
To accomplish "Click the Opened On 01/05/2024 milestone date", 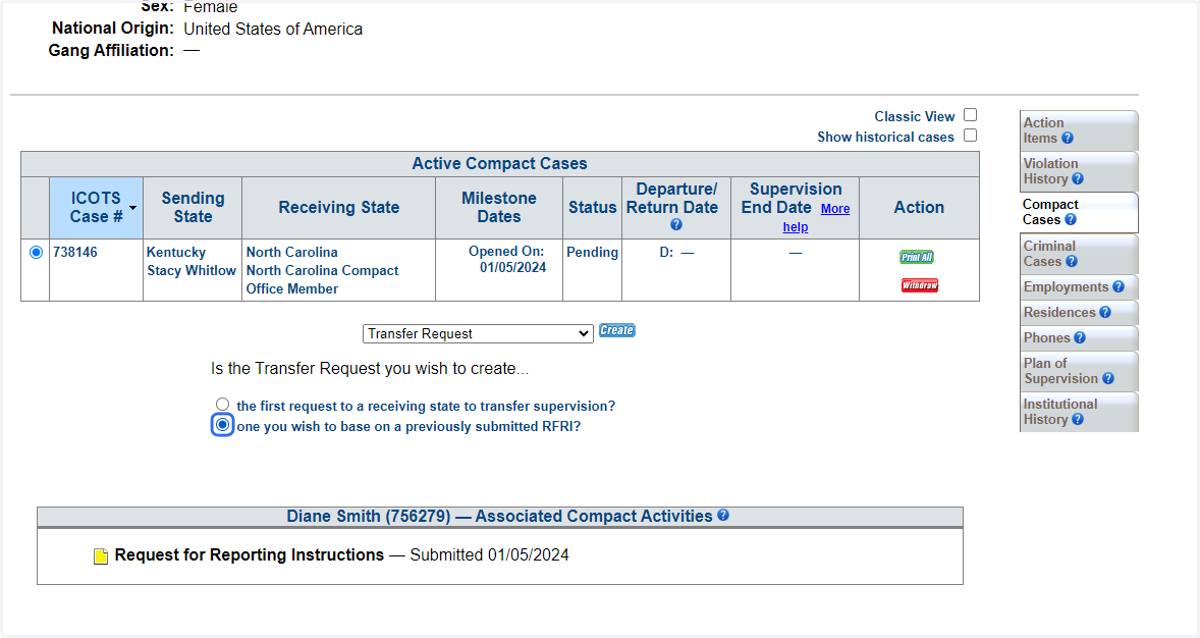I will coord(506,260).
